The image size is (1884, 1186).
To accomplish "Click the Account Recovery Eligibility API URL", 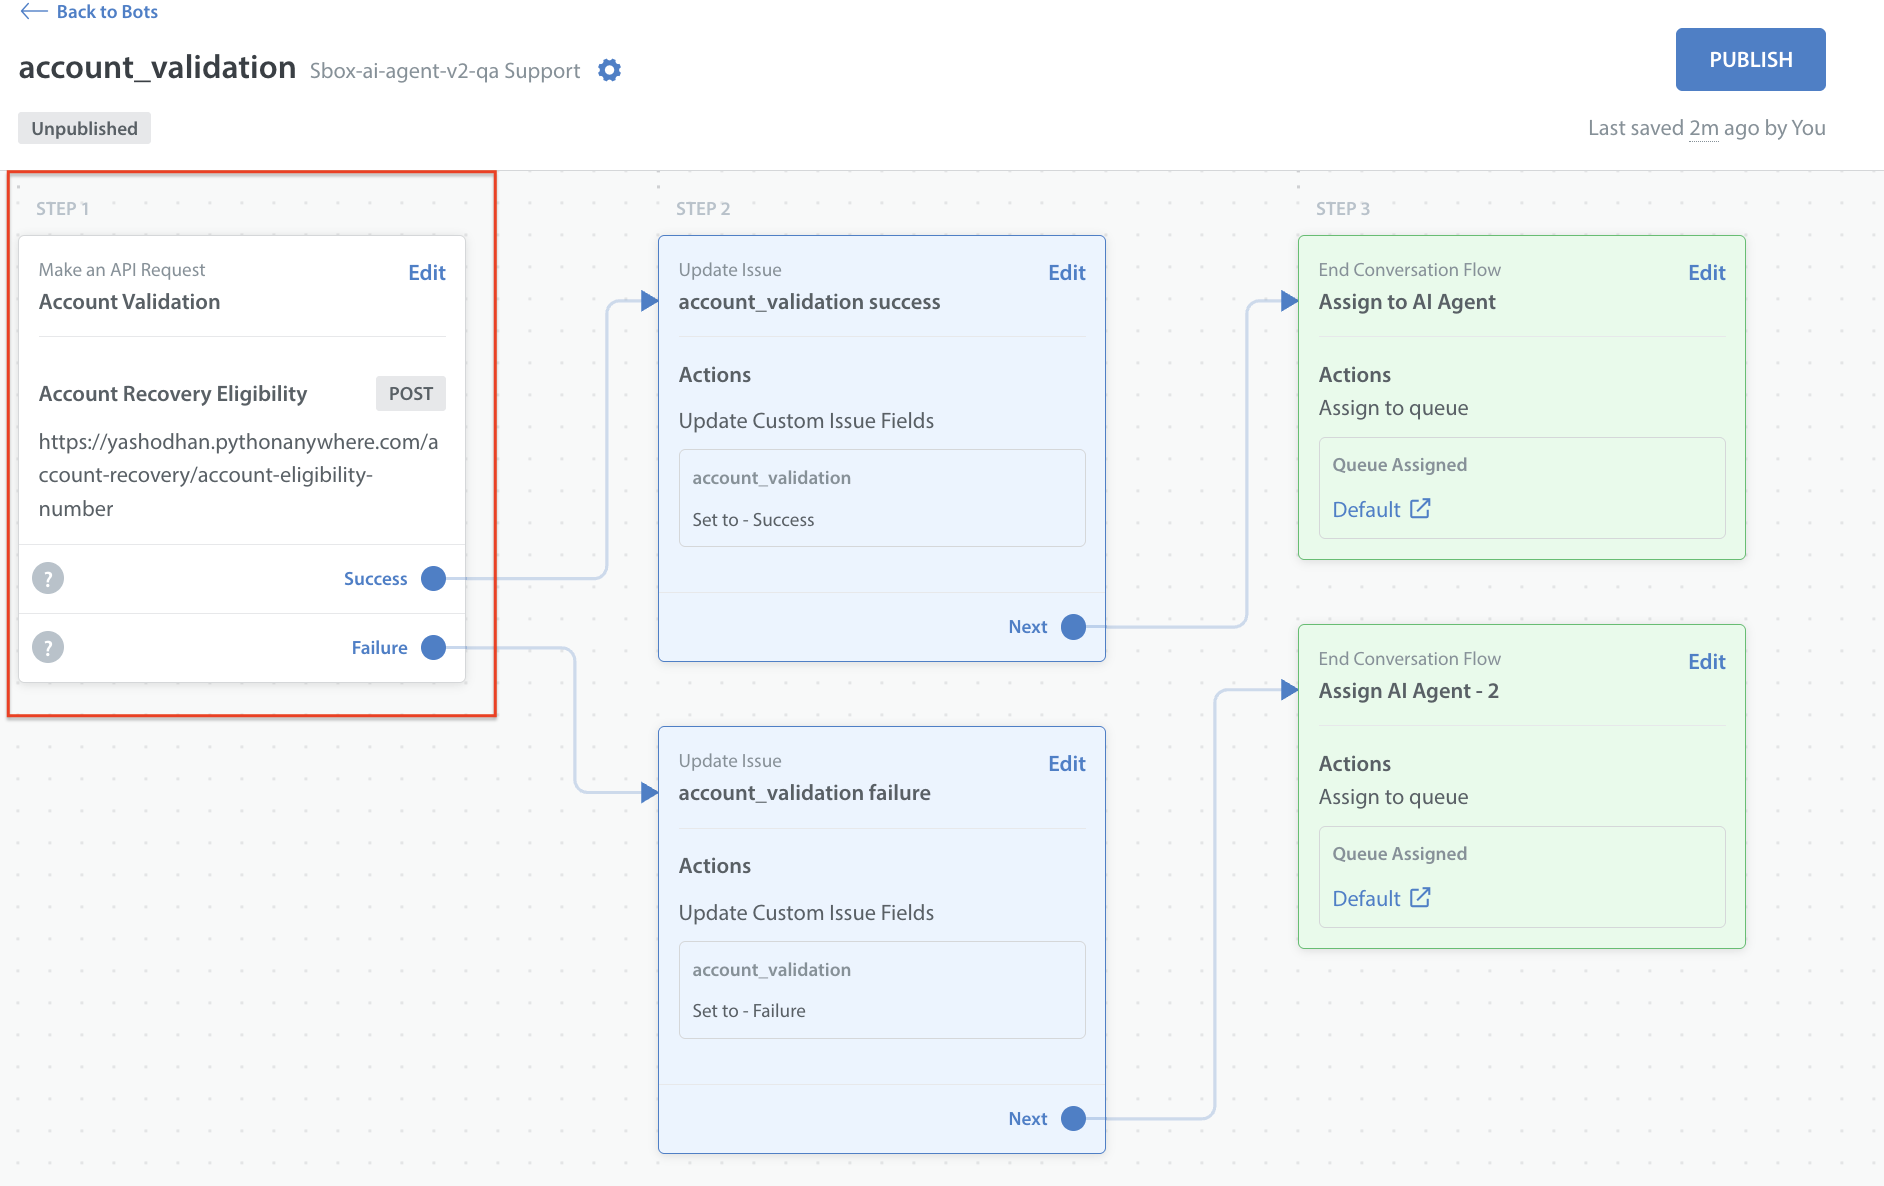I will pos(238,475).
